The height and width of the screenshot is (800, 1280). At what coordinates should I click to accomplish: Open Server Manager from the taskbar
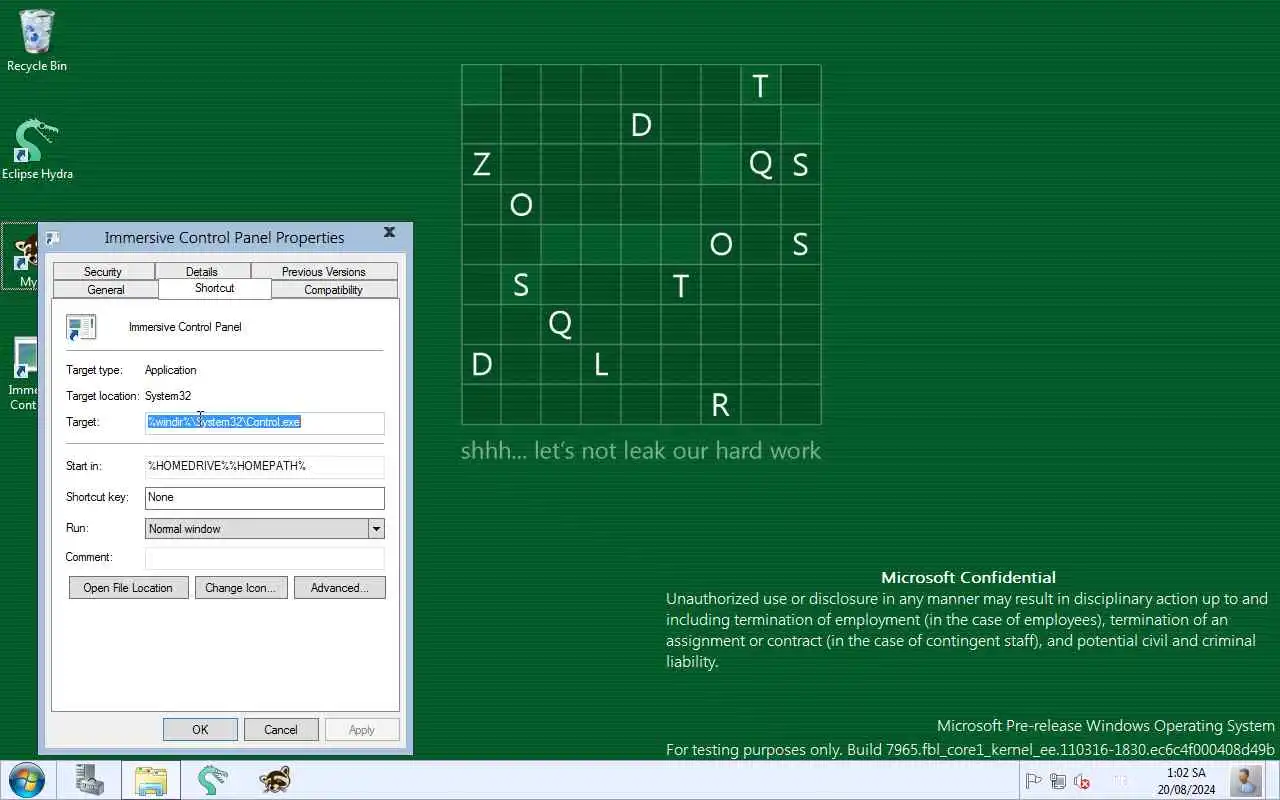(x=90, y=780)
